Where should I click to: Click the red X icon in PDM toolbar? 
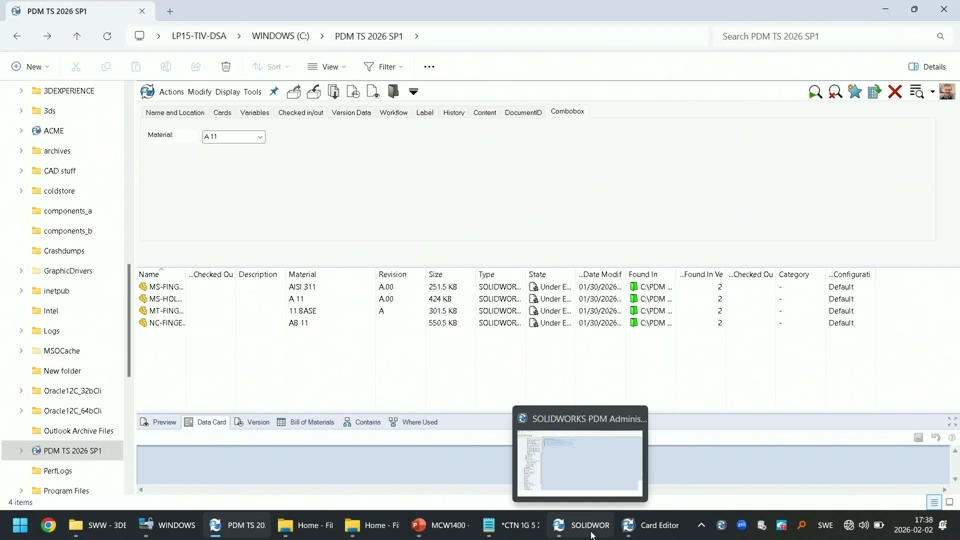(894, 92)
